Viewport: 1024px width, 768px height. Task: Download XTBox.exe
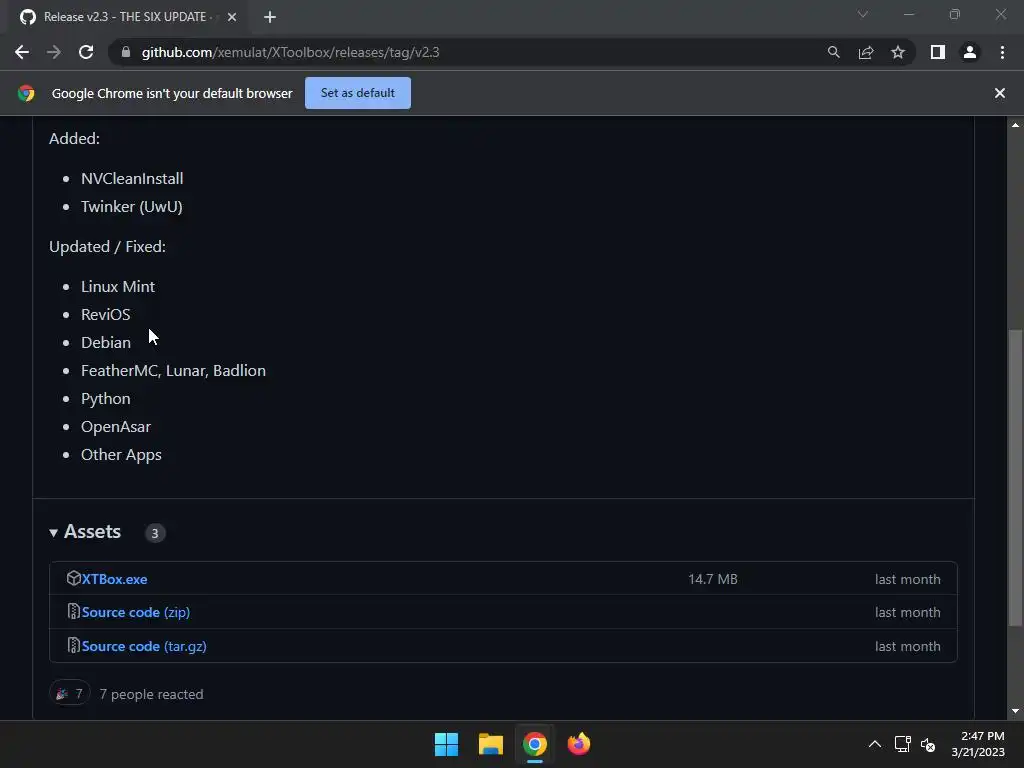click(114, 579)
